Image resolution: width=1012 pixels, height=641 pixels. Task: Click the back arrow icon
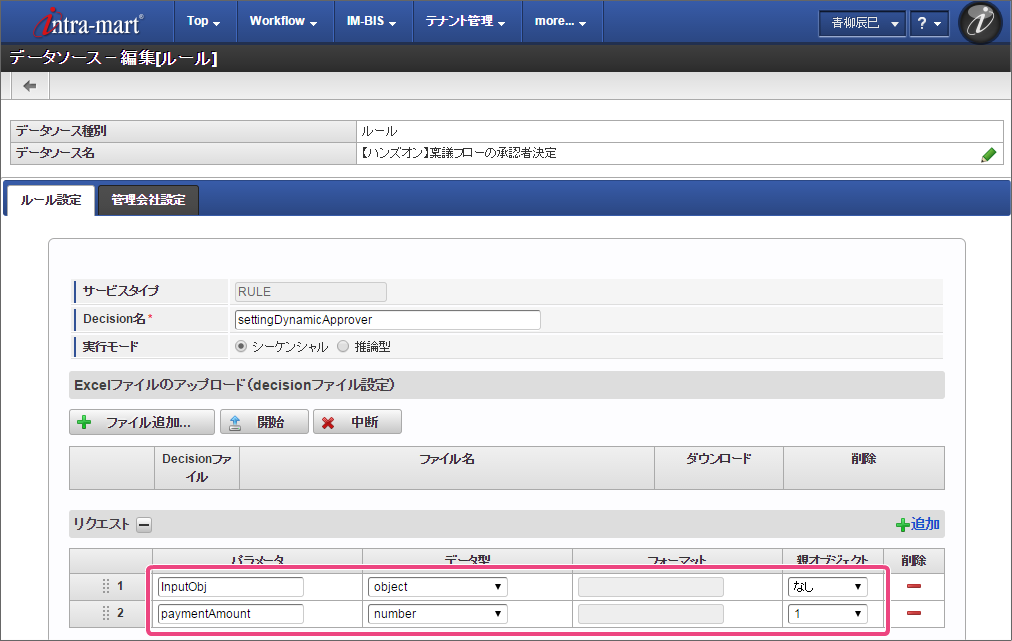coord(29,86)
